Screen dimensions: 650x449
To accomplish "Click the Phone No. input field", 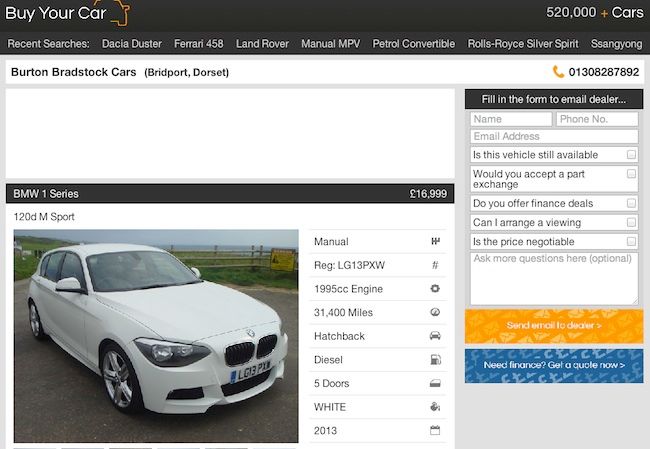I will click(597, 119).
